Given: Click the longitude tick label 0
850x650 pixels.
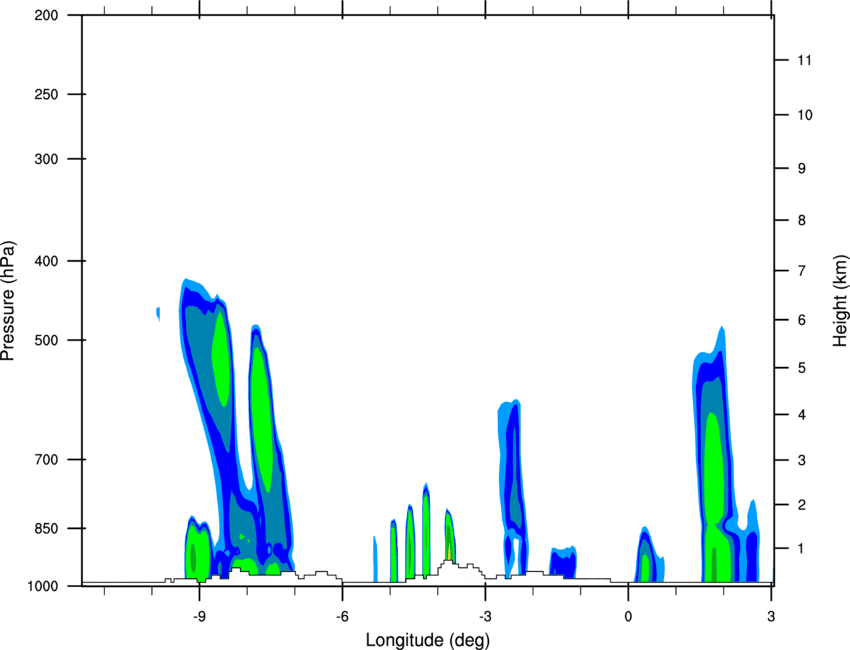Looking at the screenshot, I should coord(628,616).
